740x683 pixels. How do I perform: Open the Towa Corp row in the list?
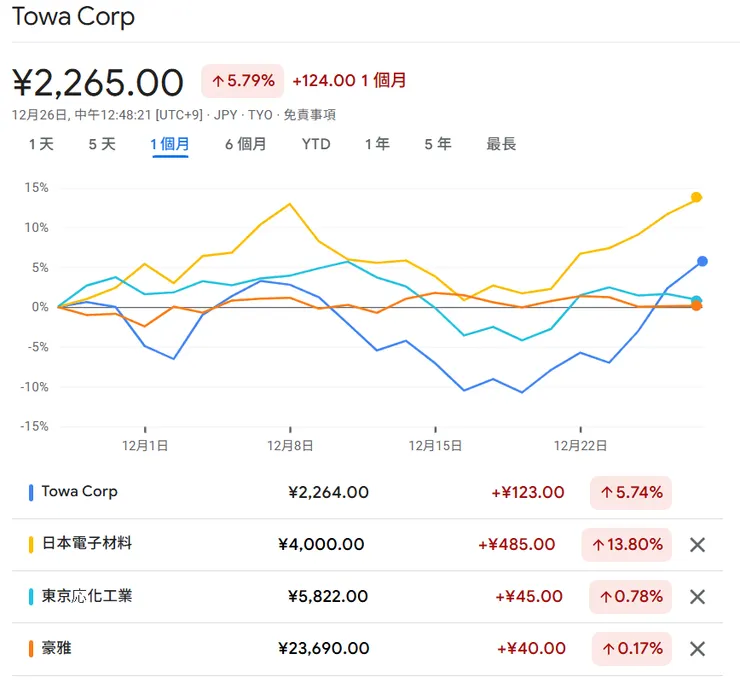[367, 493]
